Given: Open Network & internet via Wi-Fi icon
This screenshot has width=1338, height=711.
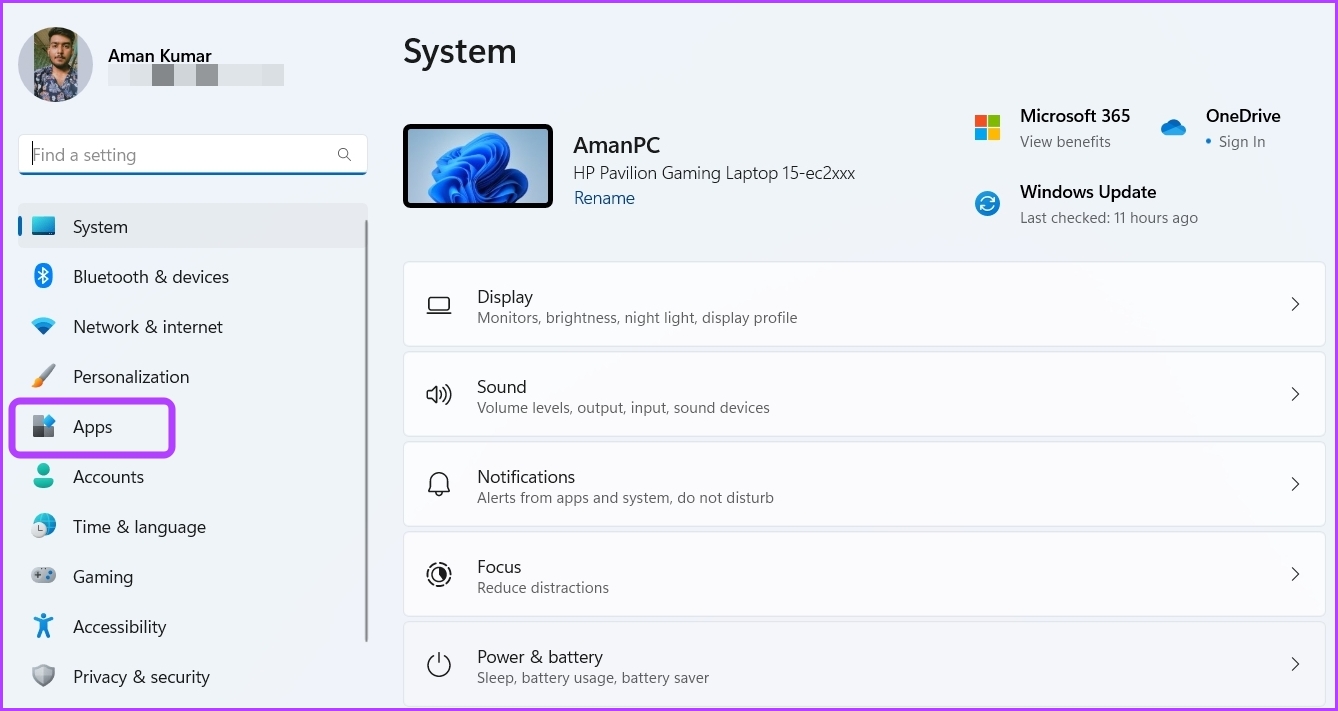Looking at the screenshot, I should [43, 327].
